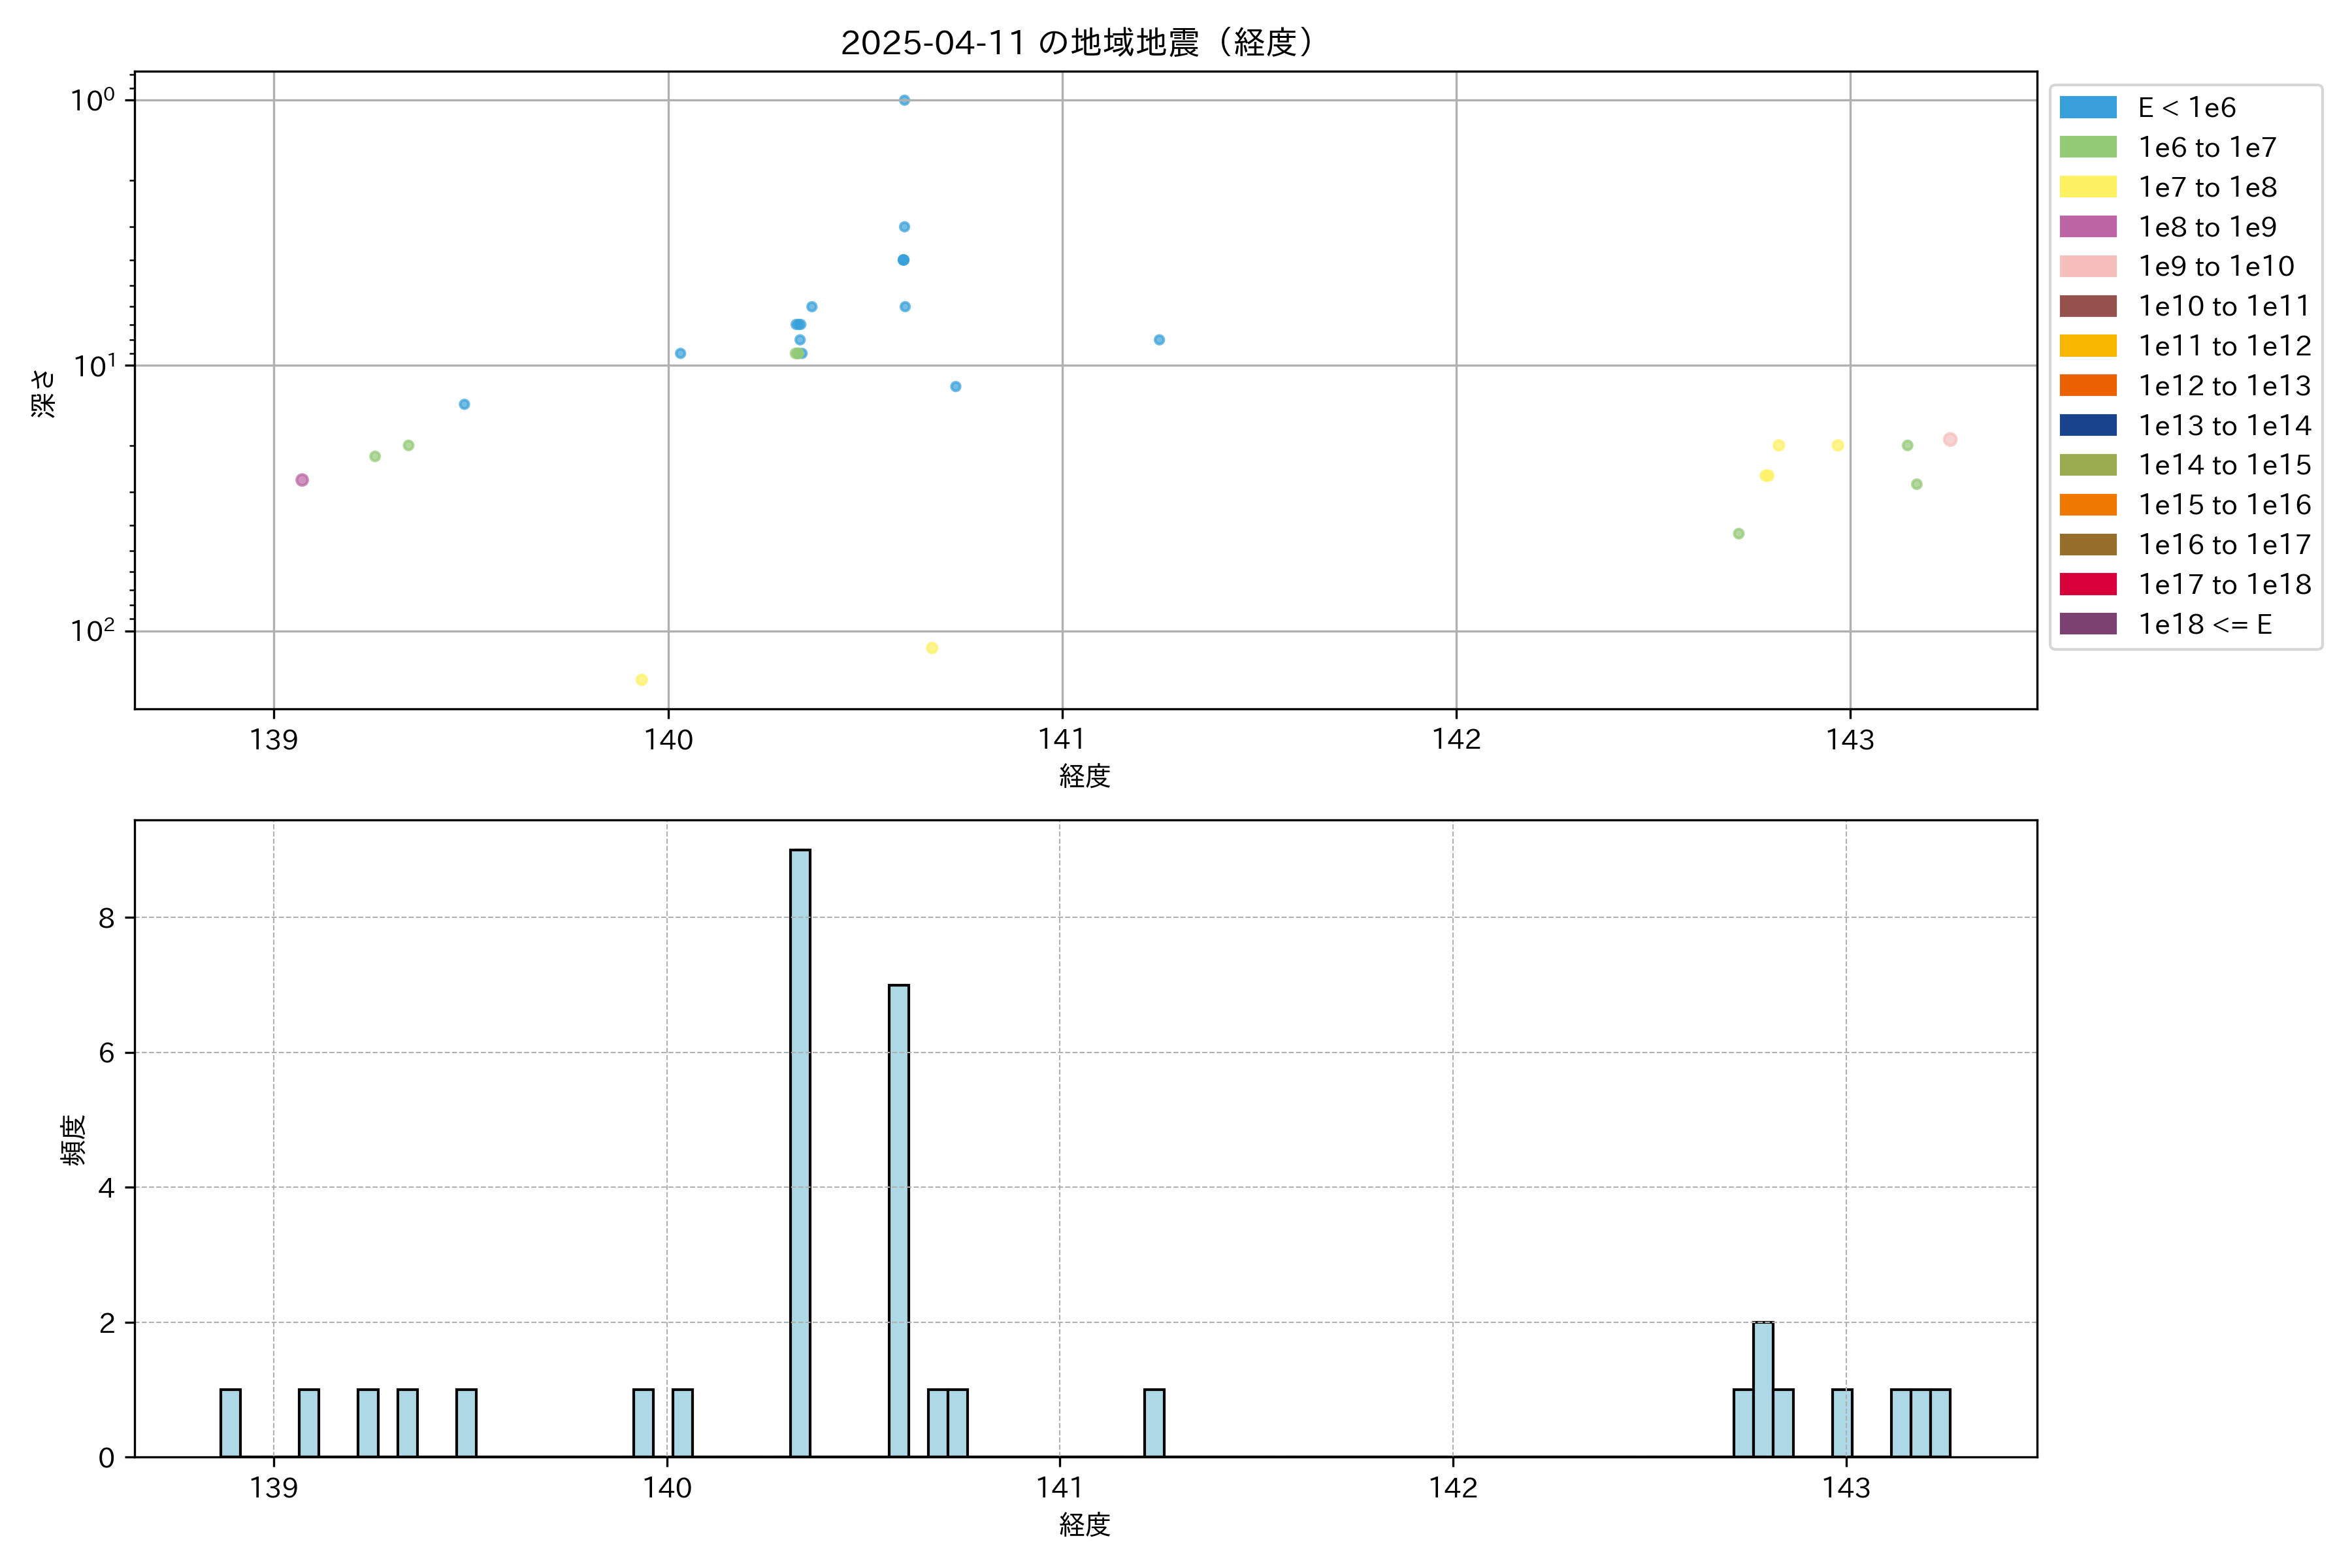Viewport: 2352px width, 1568px height.
Task: Click the histogram bar of height seven
Action: tap(899, 1220)
